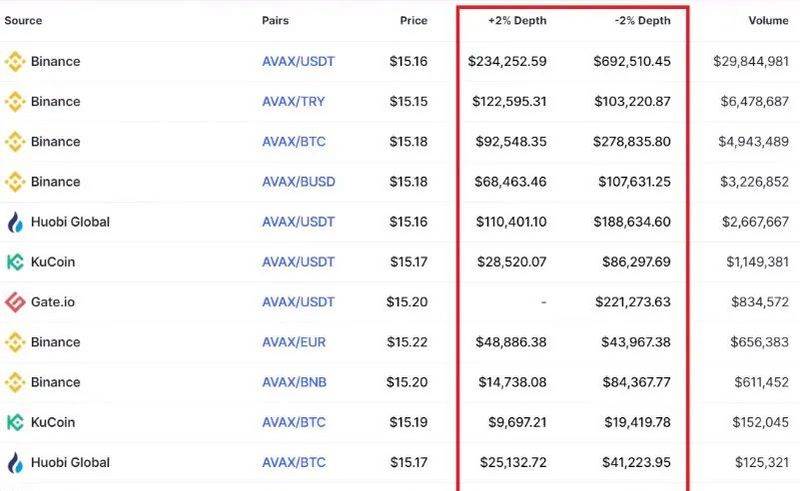Click the Huobi Global icon for AVAX/BTC
The width and height of the screenshot is (800, 491).
click(15, 462)
